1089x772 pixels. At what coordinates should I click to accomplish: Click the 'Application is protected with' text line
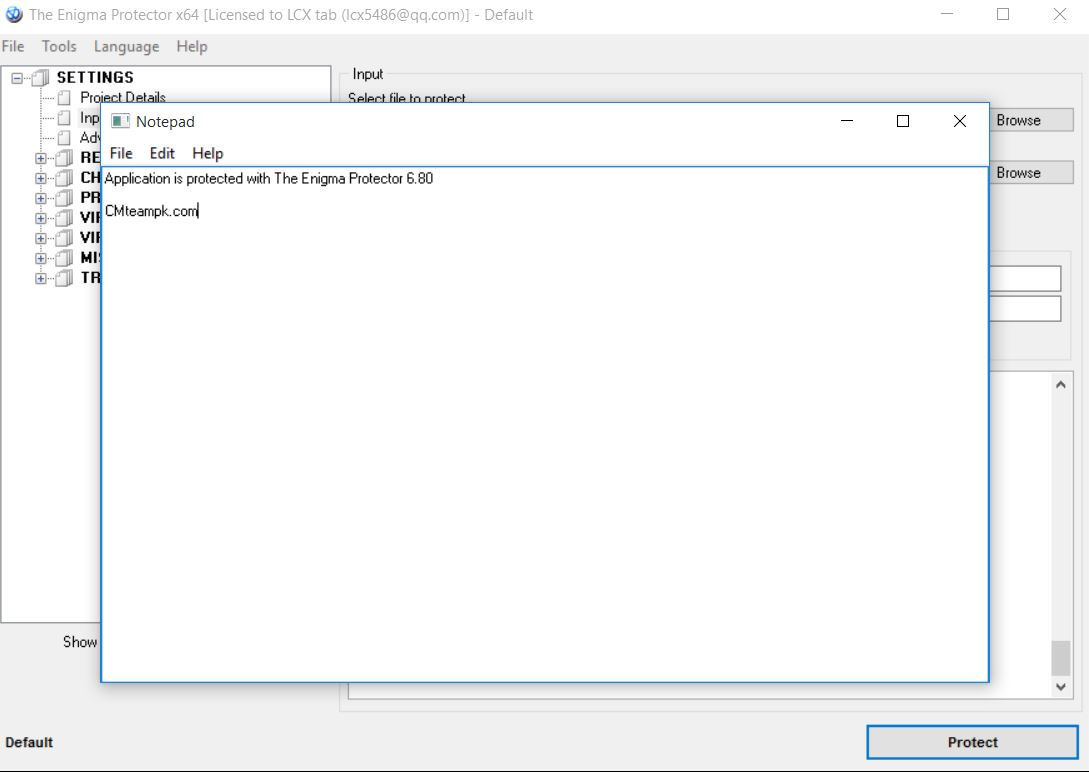[x=269, y=178]
